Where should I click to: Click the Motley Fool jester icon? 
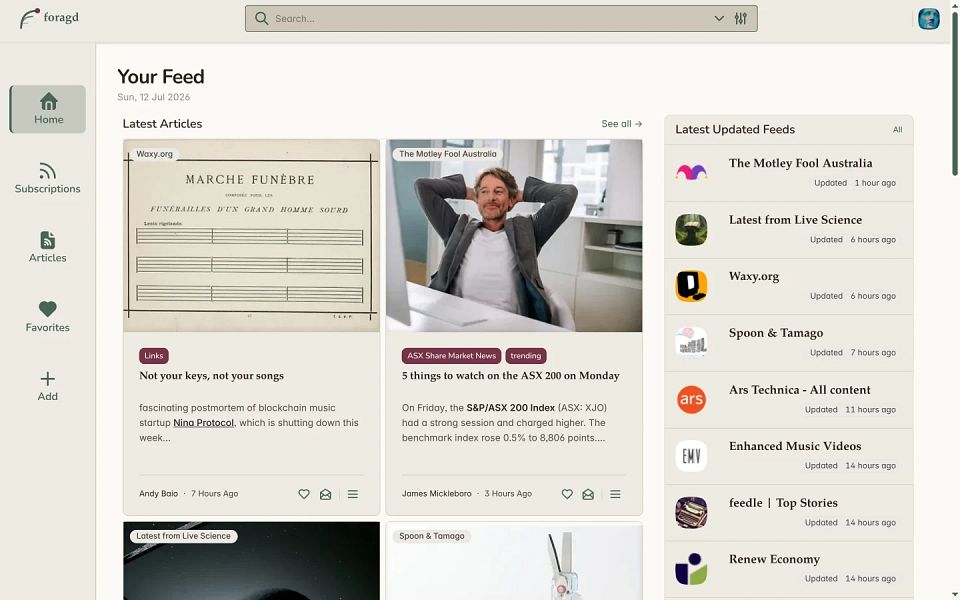pyautogui.click(x=691, y=173)
